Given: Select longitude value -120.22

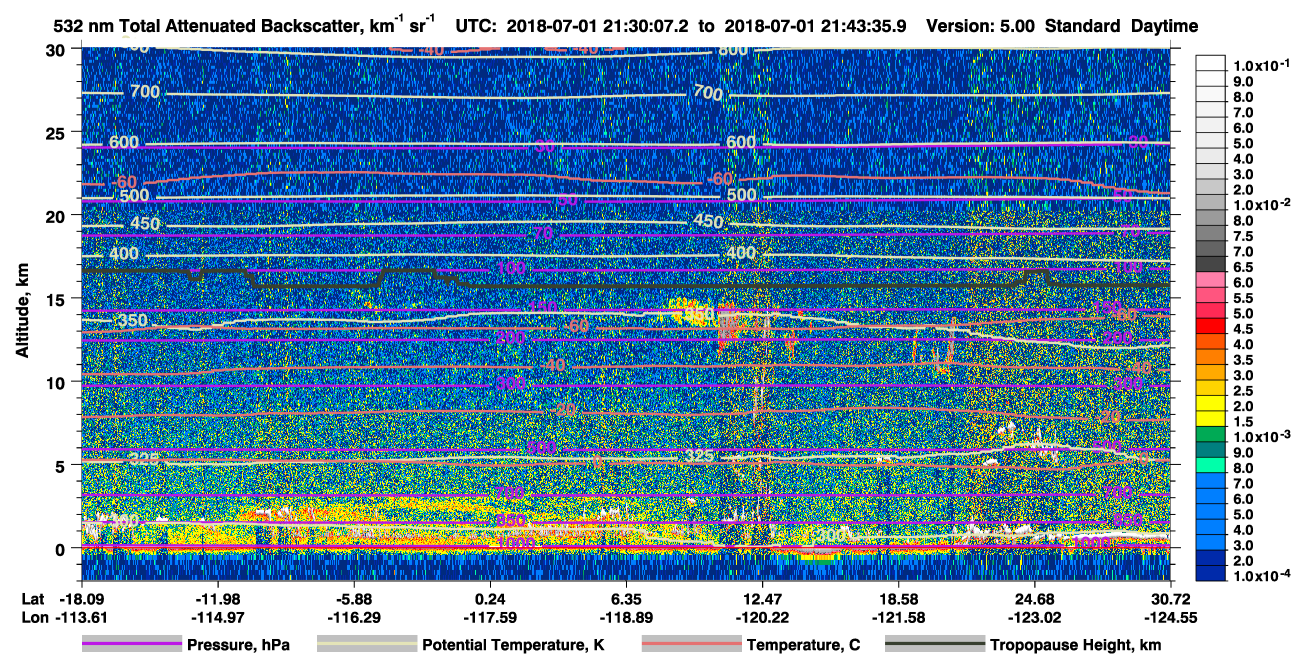Looking at the screenshot, I should 762,617.
